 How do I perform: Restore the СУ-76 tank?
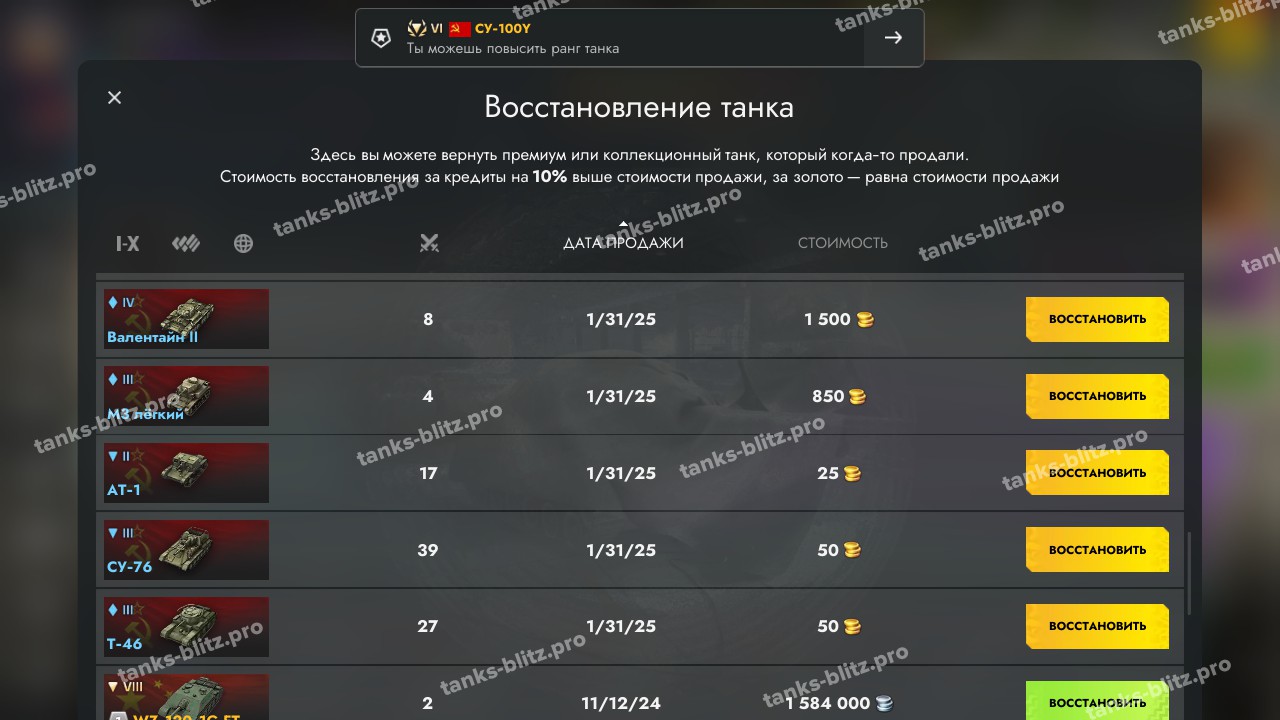pyautogui.click(x=1097, y=550)
